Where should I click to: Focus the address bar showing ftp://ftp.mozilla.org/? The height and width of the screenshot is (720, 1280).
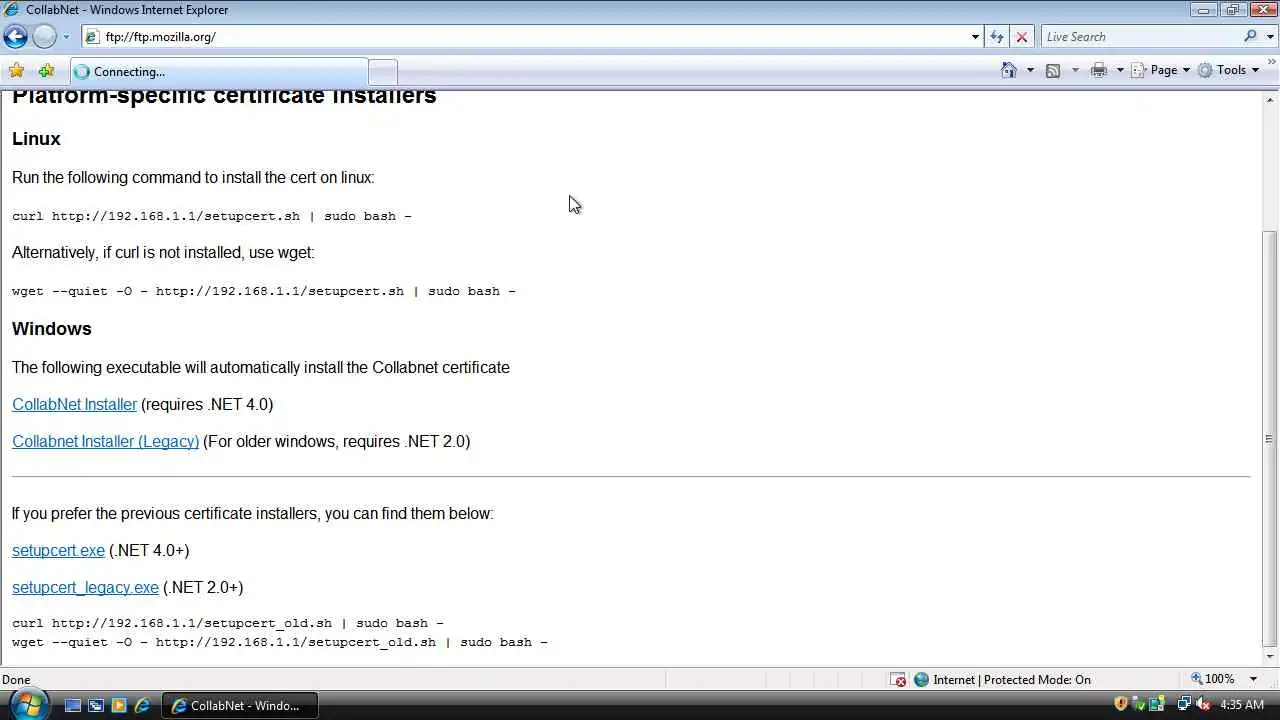tap(534, 37)
